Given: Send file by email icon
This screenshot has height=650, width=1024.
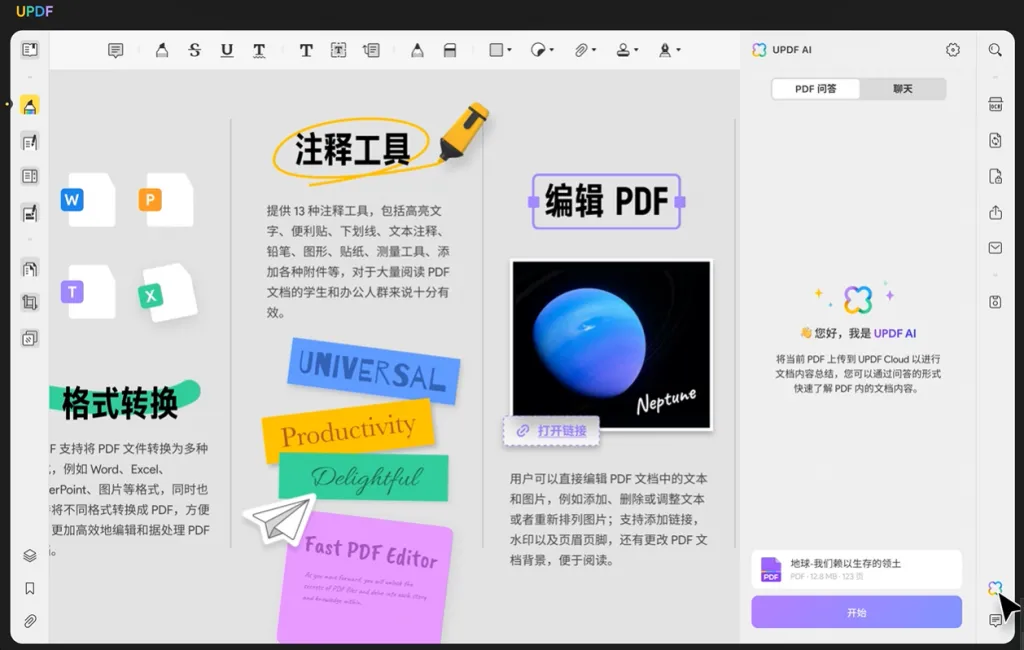Looking at the screenshot, I should pyautogui.click(x=995, y=248).
